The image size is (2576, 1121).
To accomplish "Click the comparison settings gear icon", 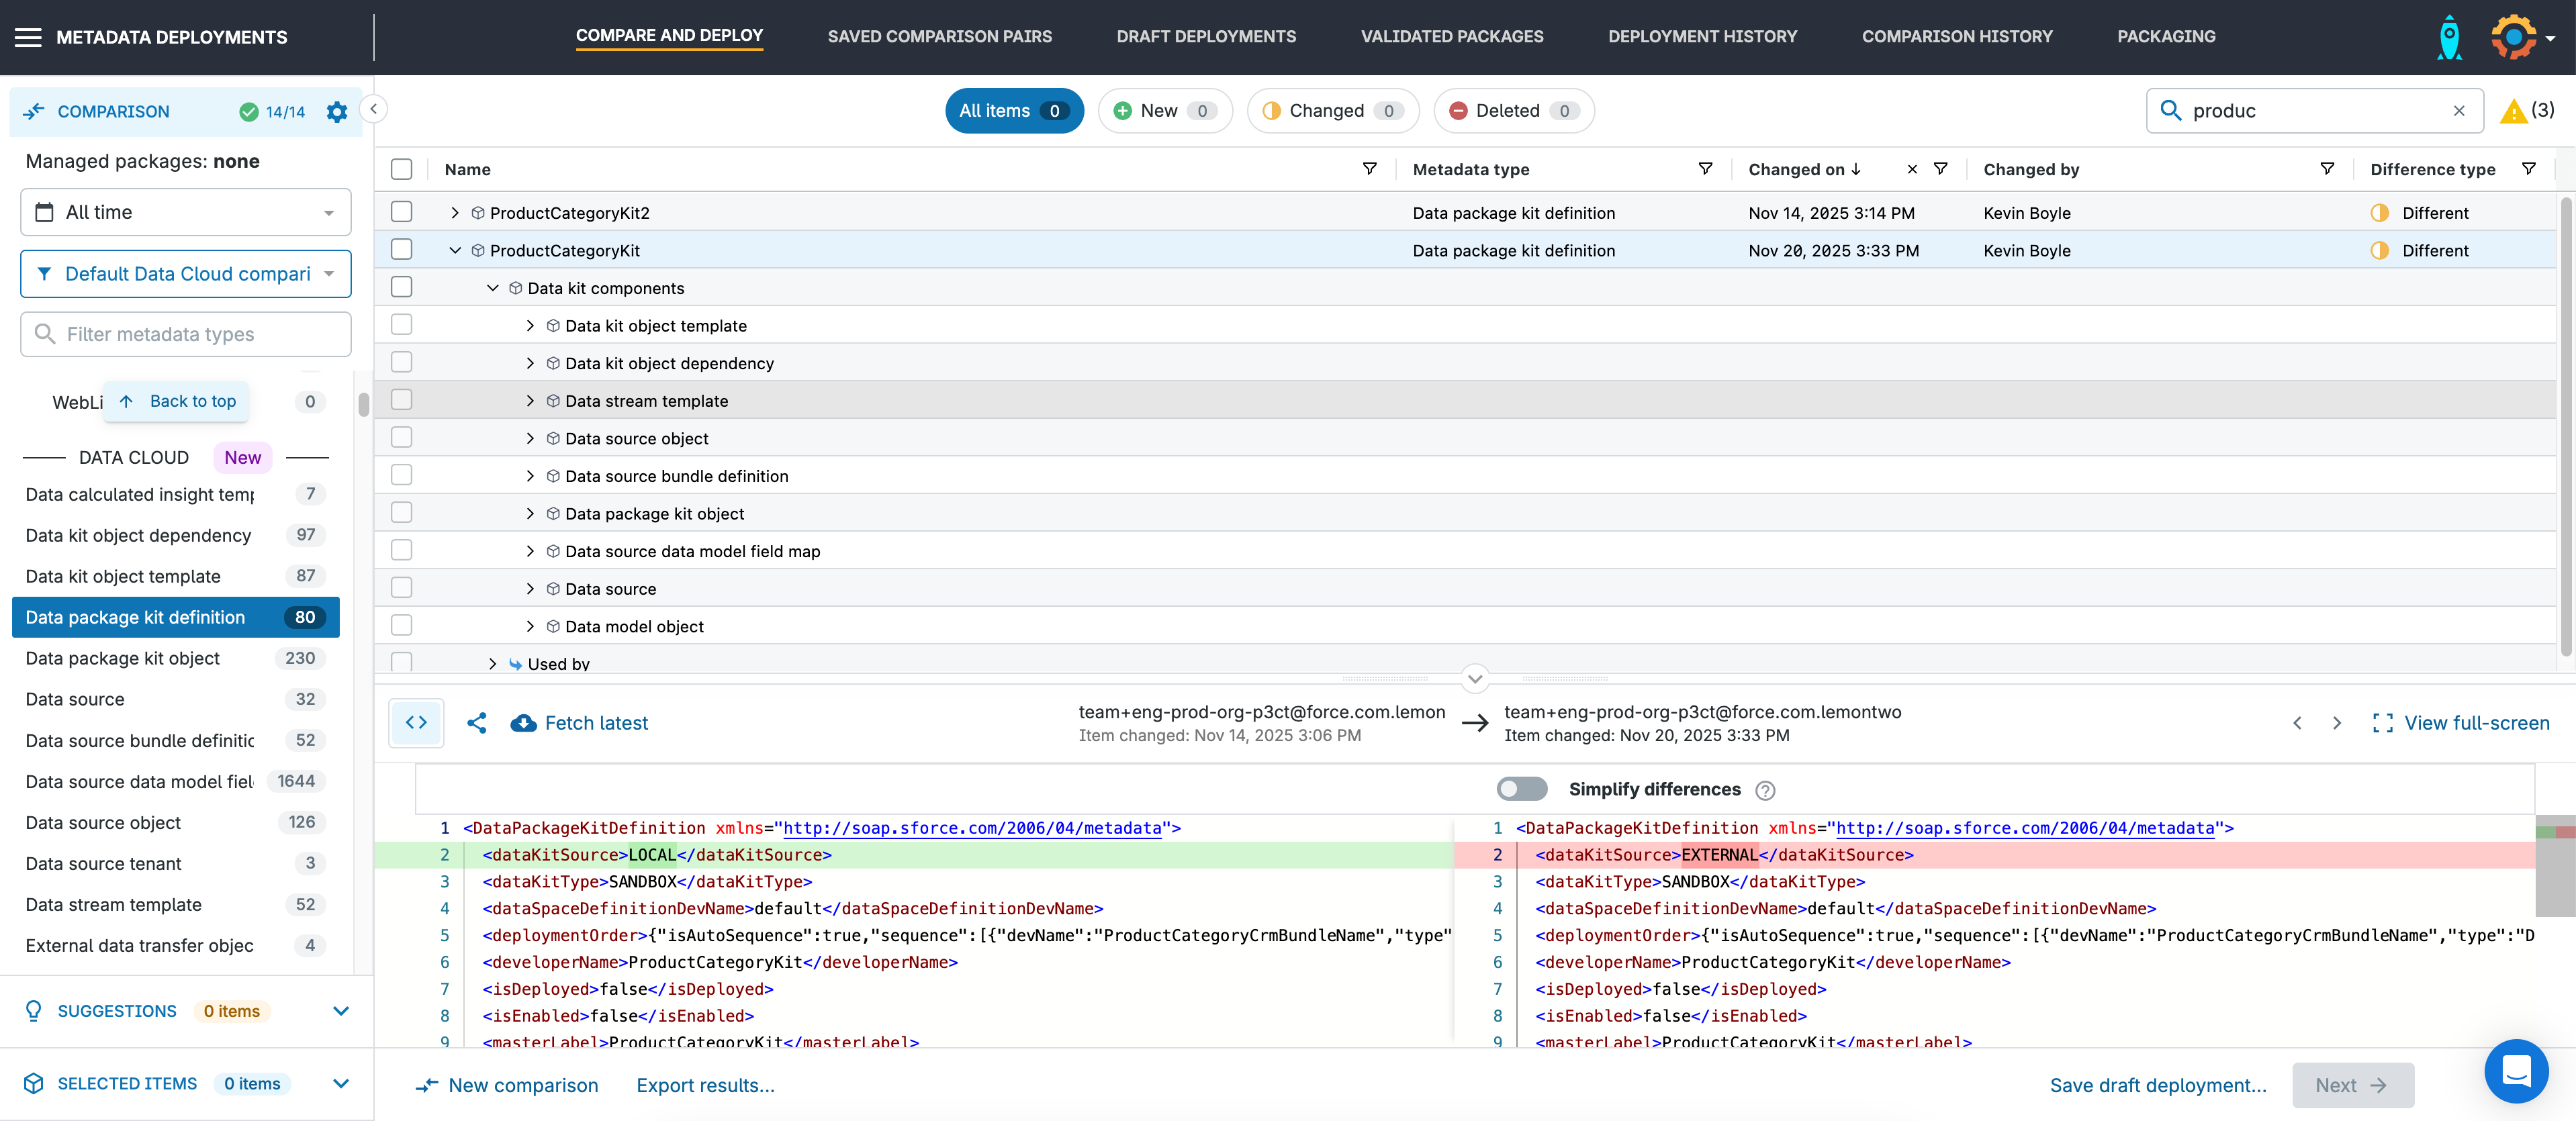I will click(x=337, y=112).
